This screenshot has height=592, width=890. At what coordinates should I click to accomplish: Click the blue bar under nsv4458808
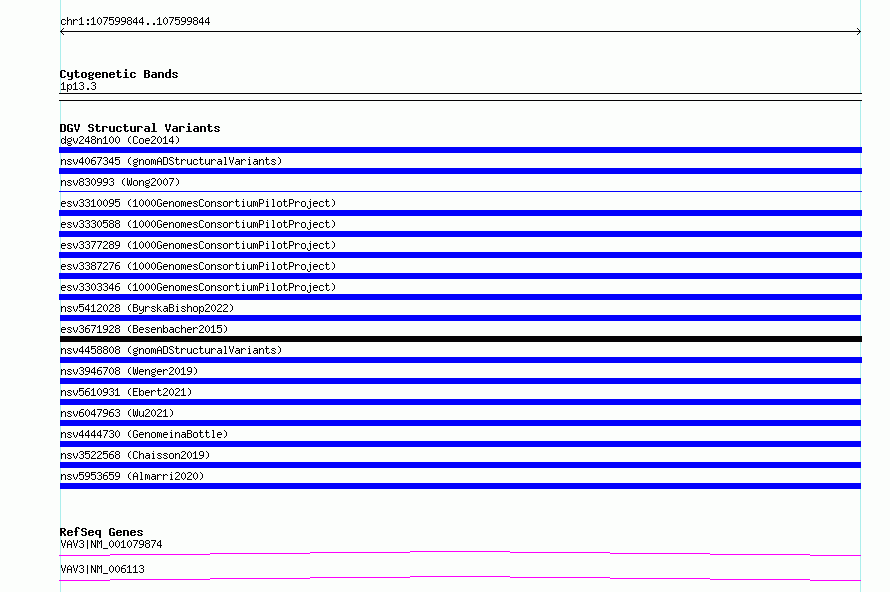click(460, 360)
